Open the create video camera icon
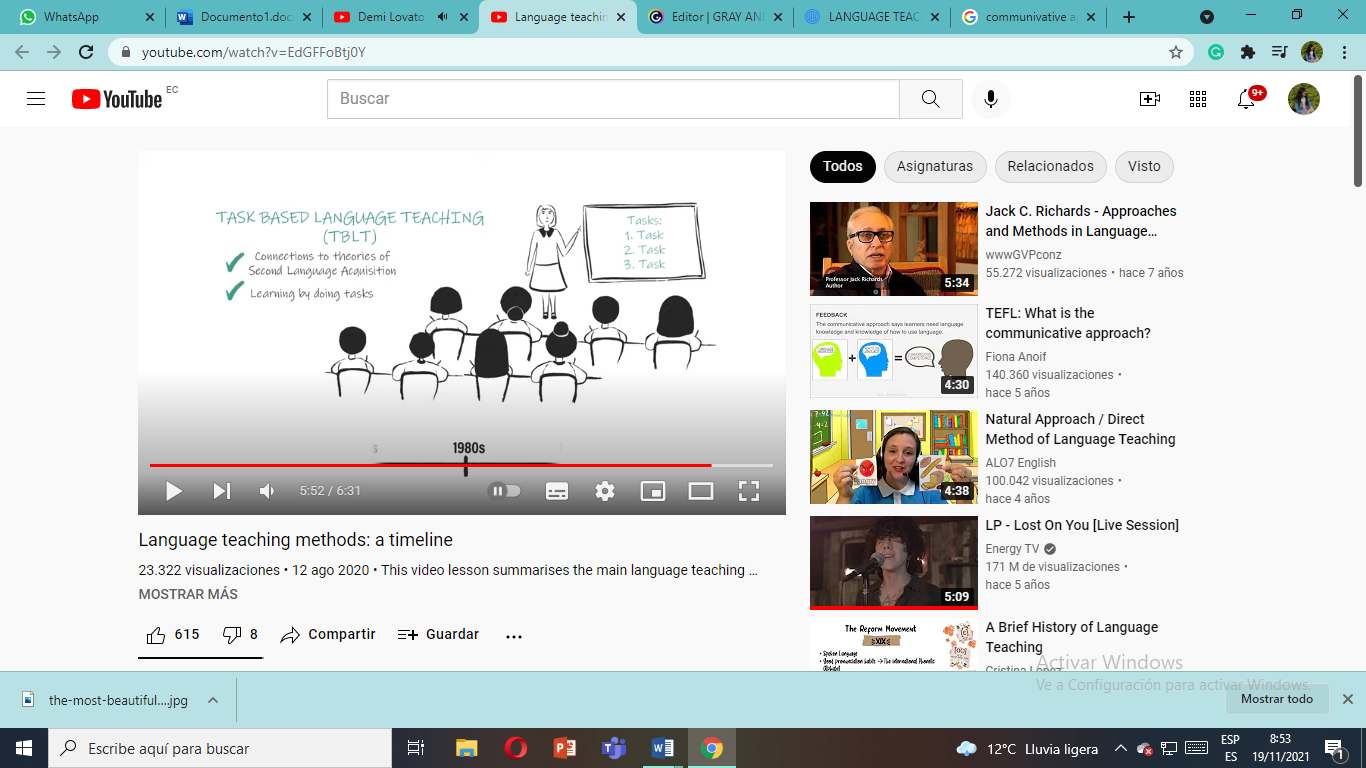Screen dimensions: 1366x768 (1149, 99)
